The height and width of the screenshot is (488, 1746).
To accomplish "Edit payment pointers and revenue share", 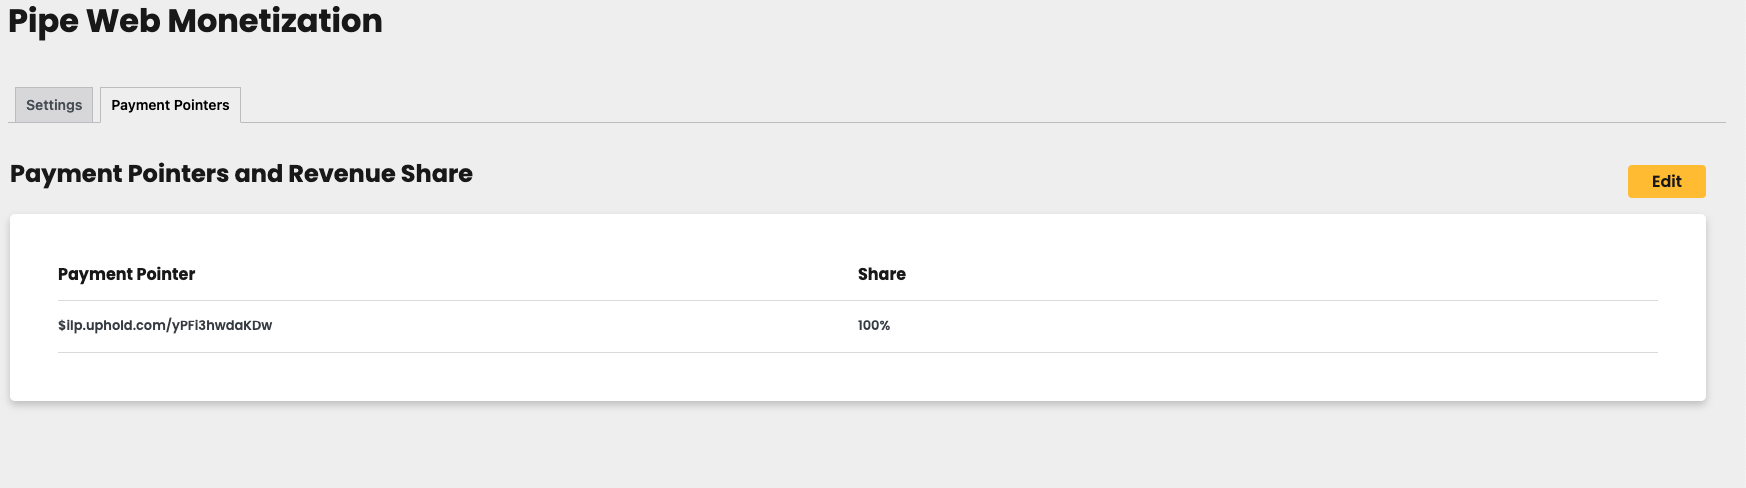I will [1666, 181].
